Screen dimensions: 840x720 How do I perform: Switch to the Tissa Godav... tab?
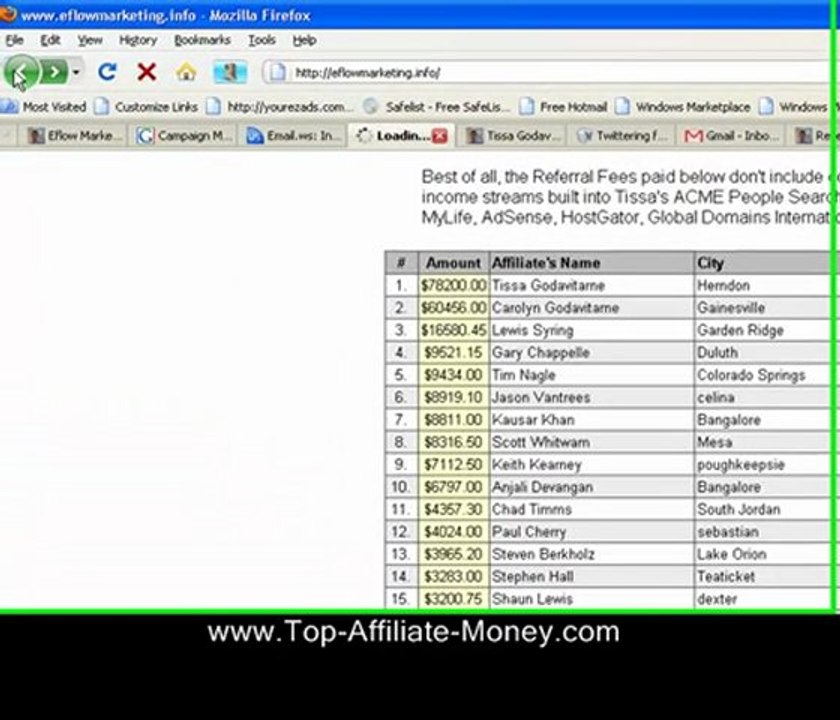coord(513,136)
